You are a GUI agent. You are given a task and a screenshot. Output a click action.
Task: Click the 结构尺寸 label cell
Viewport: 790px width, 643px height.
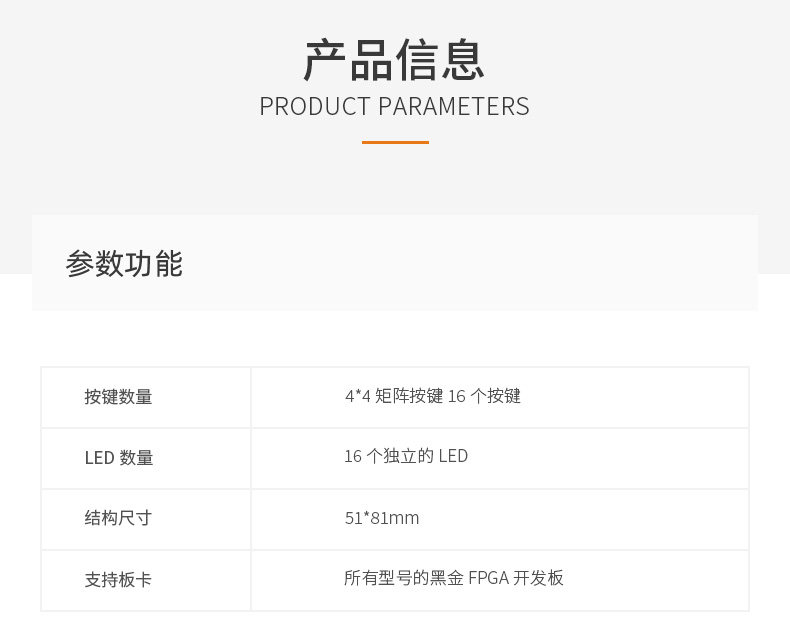coord(146,520)
